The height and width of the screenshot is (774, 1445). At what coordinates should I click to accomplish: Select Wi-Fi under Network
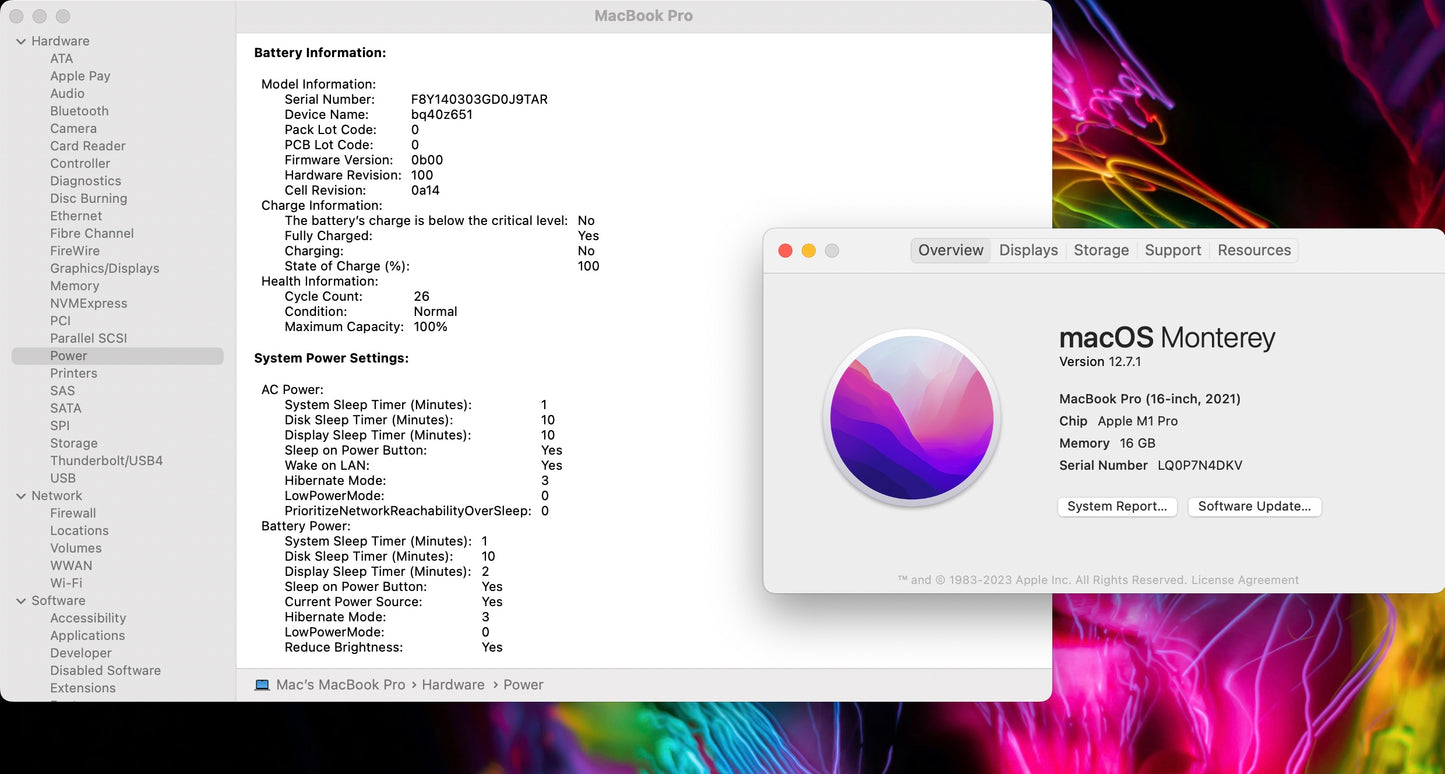66,583
